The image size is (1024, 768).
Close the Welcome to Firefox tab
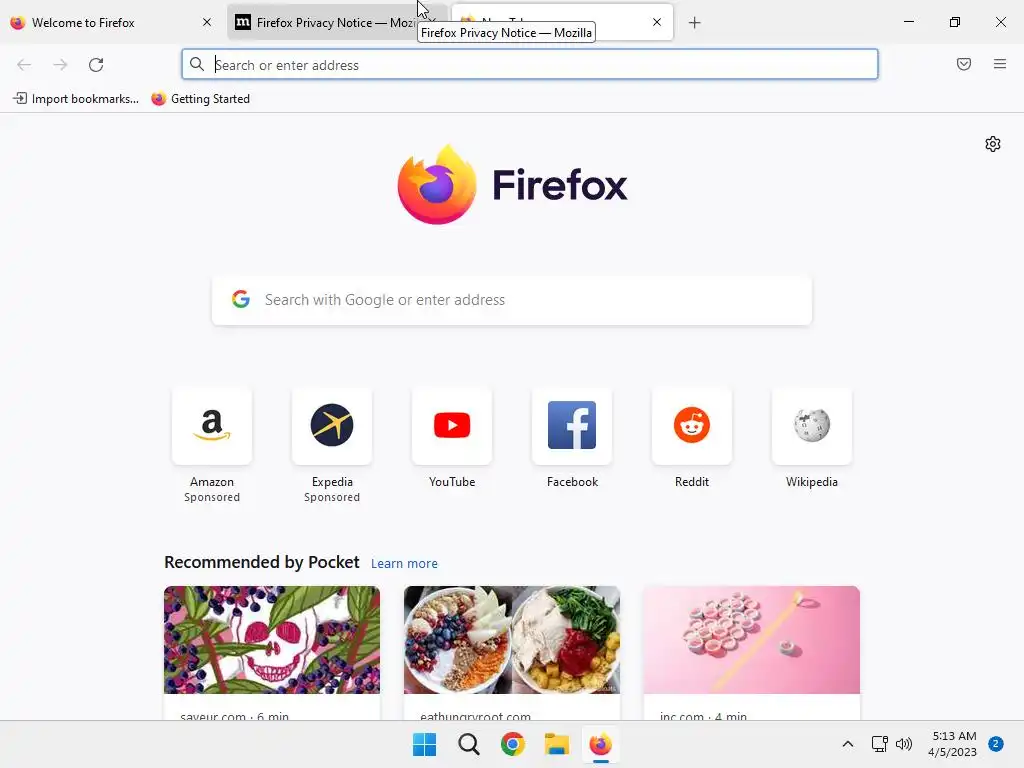pos(206,22)
